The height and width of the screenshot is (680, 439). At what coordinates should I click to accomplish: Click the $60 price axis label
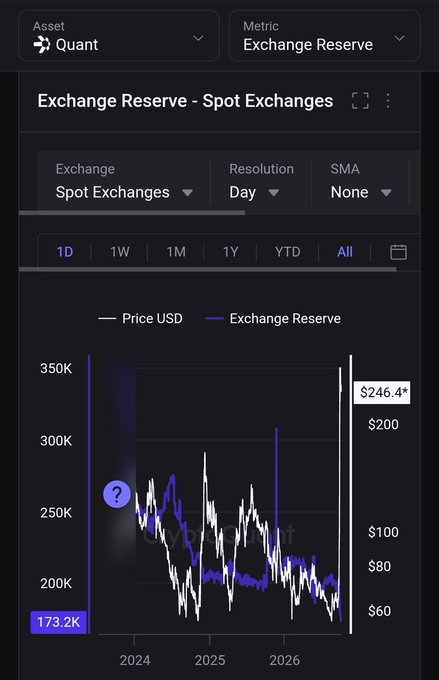click(x=379, y=611)
